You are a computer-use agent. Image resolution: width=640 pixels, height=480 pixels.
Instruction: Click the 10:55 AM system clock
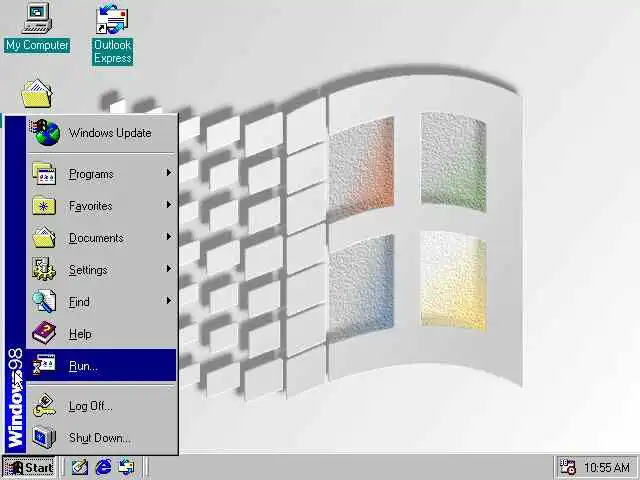[x=607, y=468]
